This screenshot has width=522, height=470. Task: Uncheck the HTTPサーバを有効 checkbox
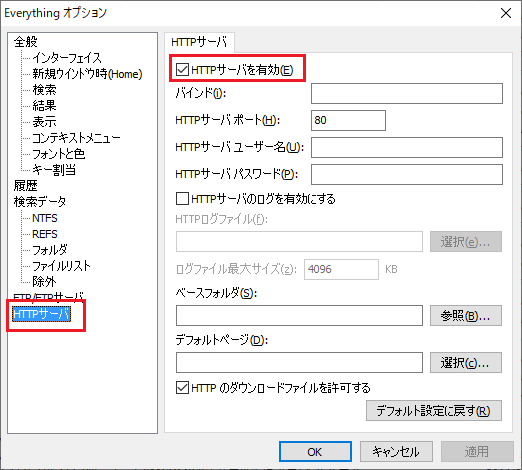pyautogui.click(x=182, y=70)
